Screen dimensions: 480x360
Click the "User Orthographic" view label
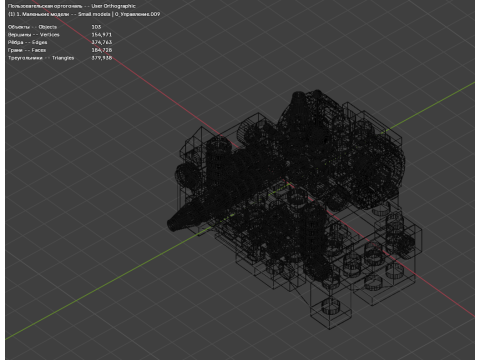click(113, 6)
